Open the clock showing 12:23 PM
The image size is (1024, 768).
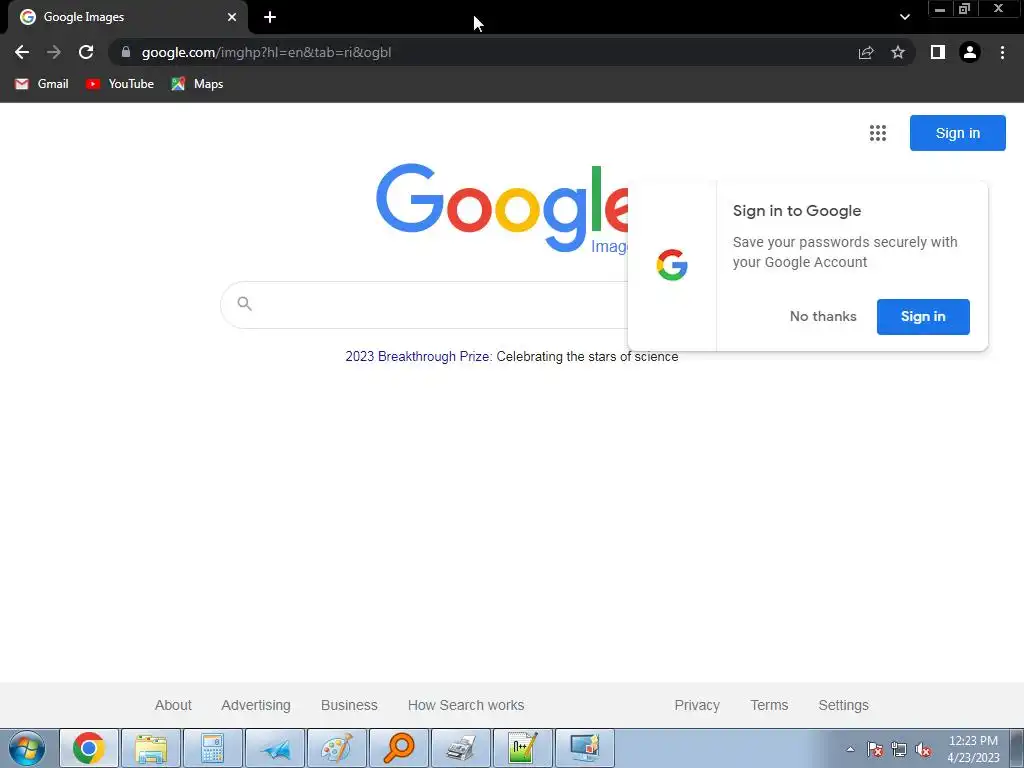coord(973,749)
